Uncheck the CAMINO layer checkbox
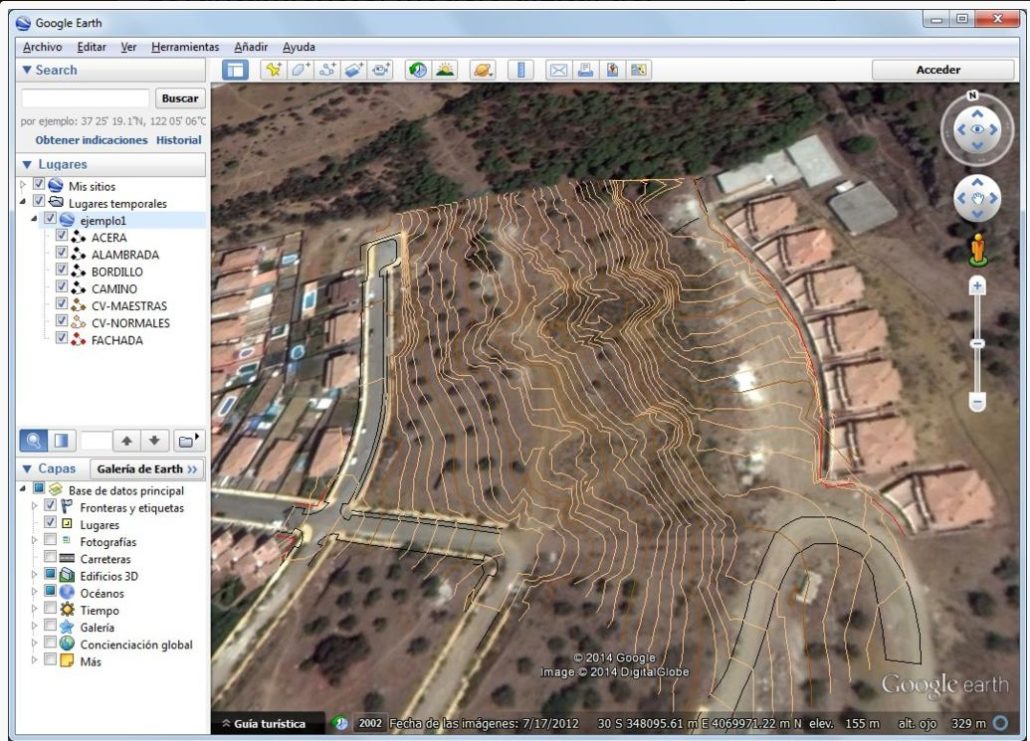 pos(62,288)
